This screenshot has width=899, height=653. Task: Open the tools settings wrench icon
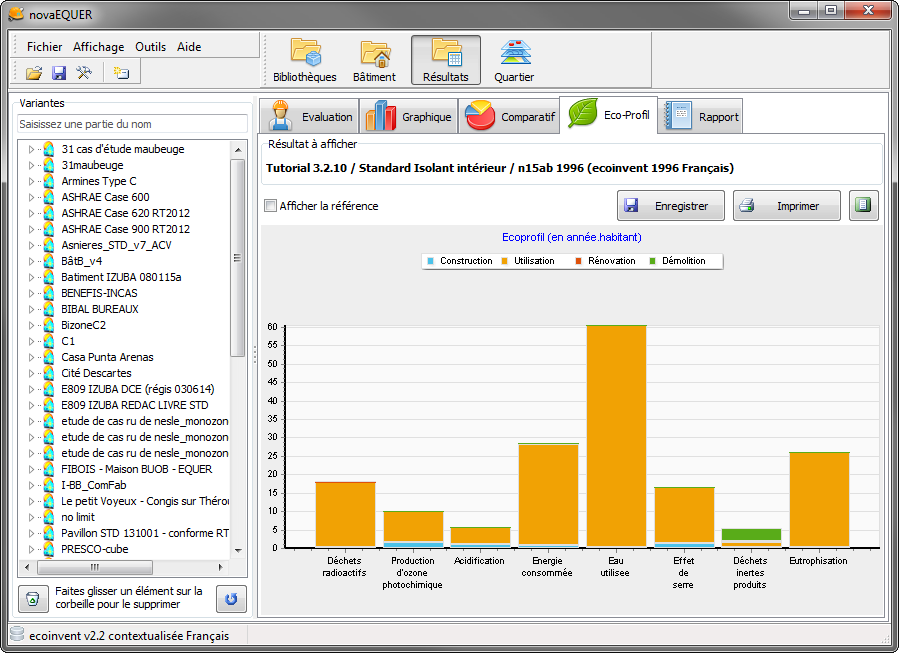tap(84, 73)
